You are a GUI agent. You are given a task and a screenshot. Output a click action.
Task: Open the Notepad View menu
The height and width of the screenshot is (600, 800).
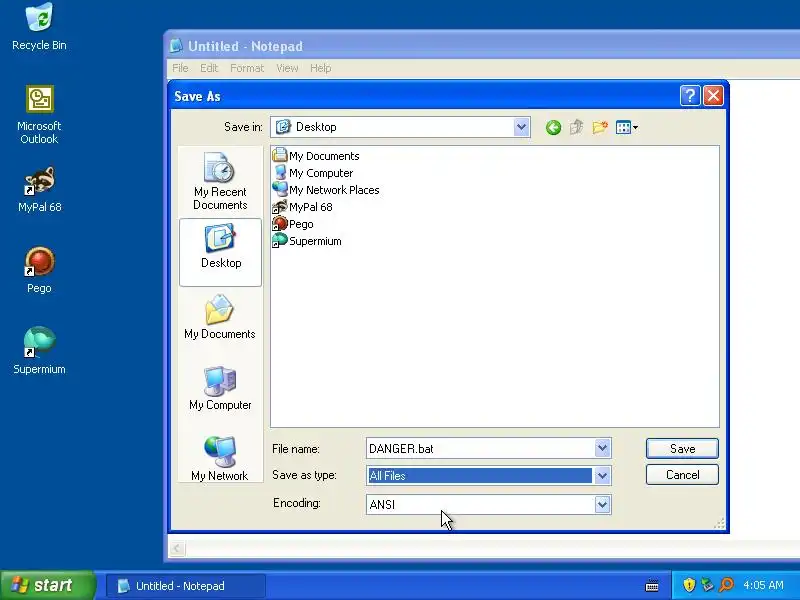[x=287, y=68]
